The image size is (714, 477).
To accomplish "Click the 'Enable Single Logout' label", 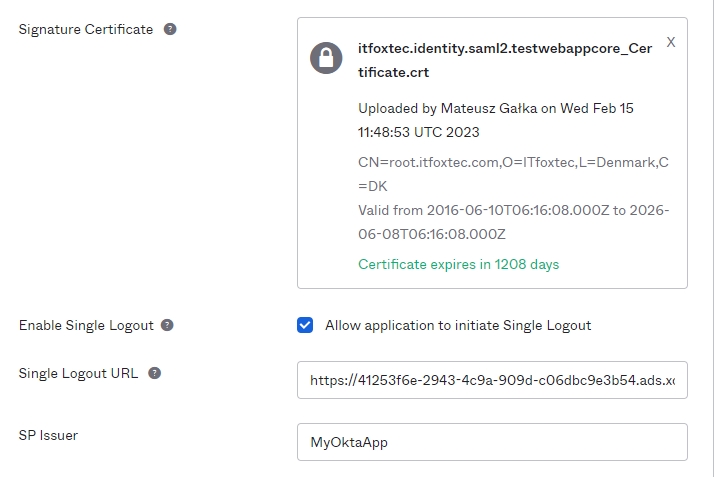I will (x=86, y=325).
